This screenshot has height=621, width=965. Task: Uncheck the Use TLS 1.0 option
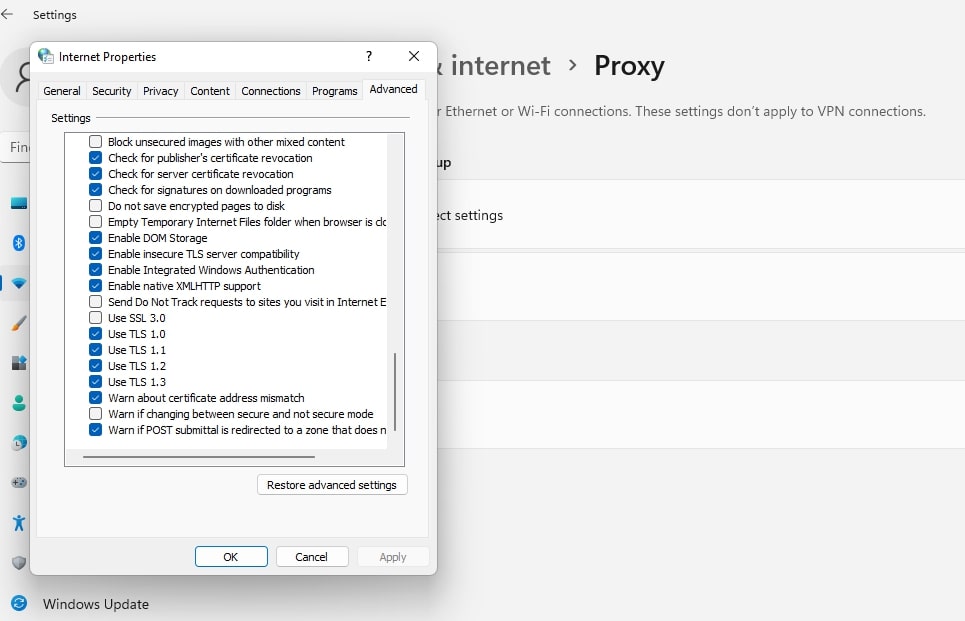96,334
